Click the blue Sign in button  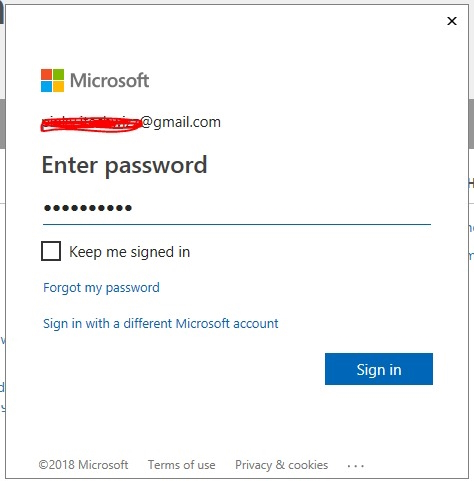(x=379, y=369)
